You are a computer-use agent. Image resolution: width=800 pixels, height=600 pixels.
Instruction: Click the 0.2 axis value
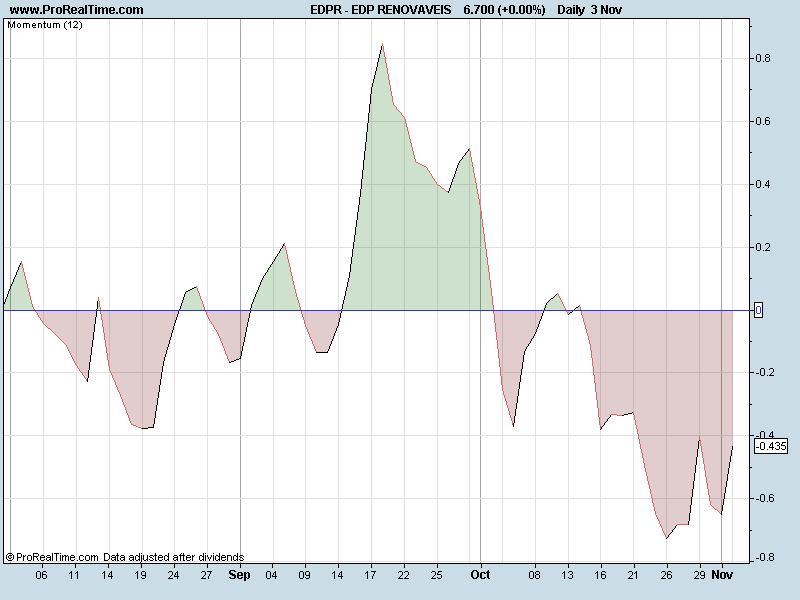(763, 247)
